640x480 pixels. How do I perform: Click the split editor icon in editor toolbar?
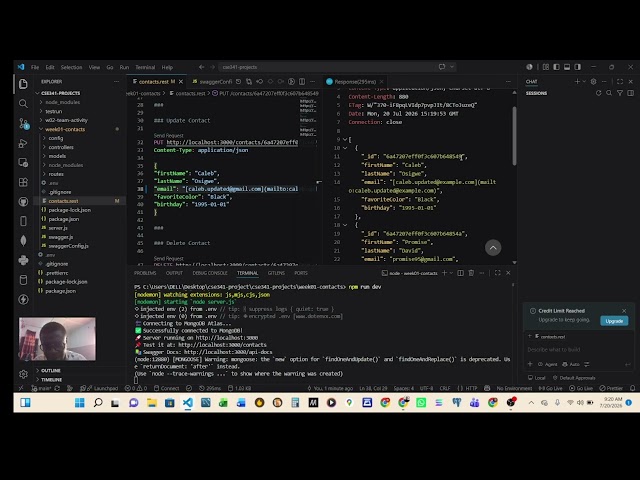(302, 82)
